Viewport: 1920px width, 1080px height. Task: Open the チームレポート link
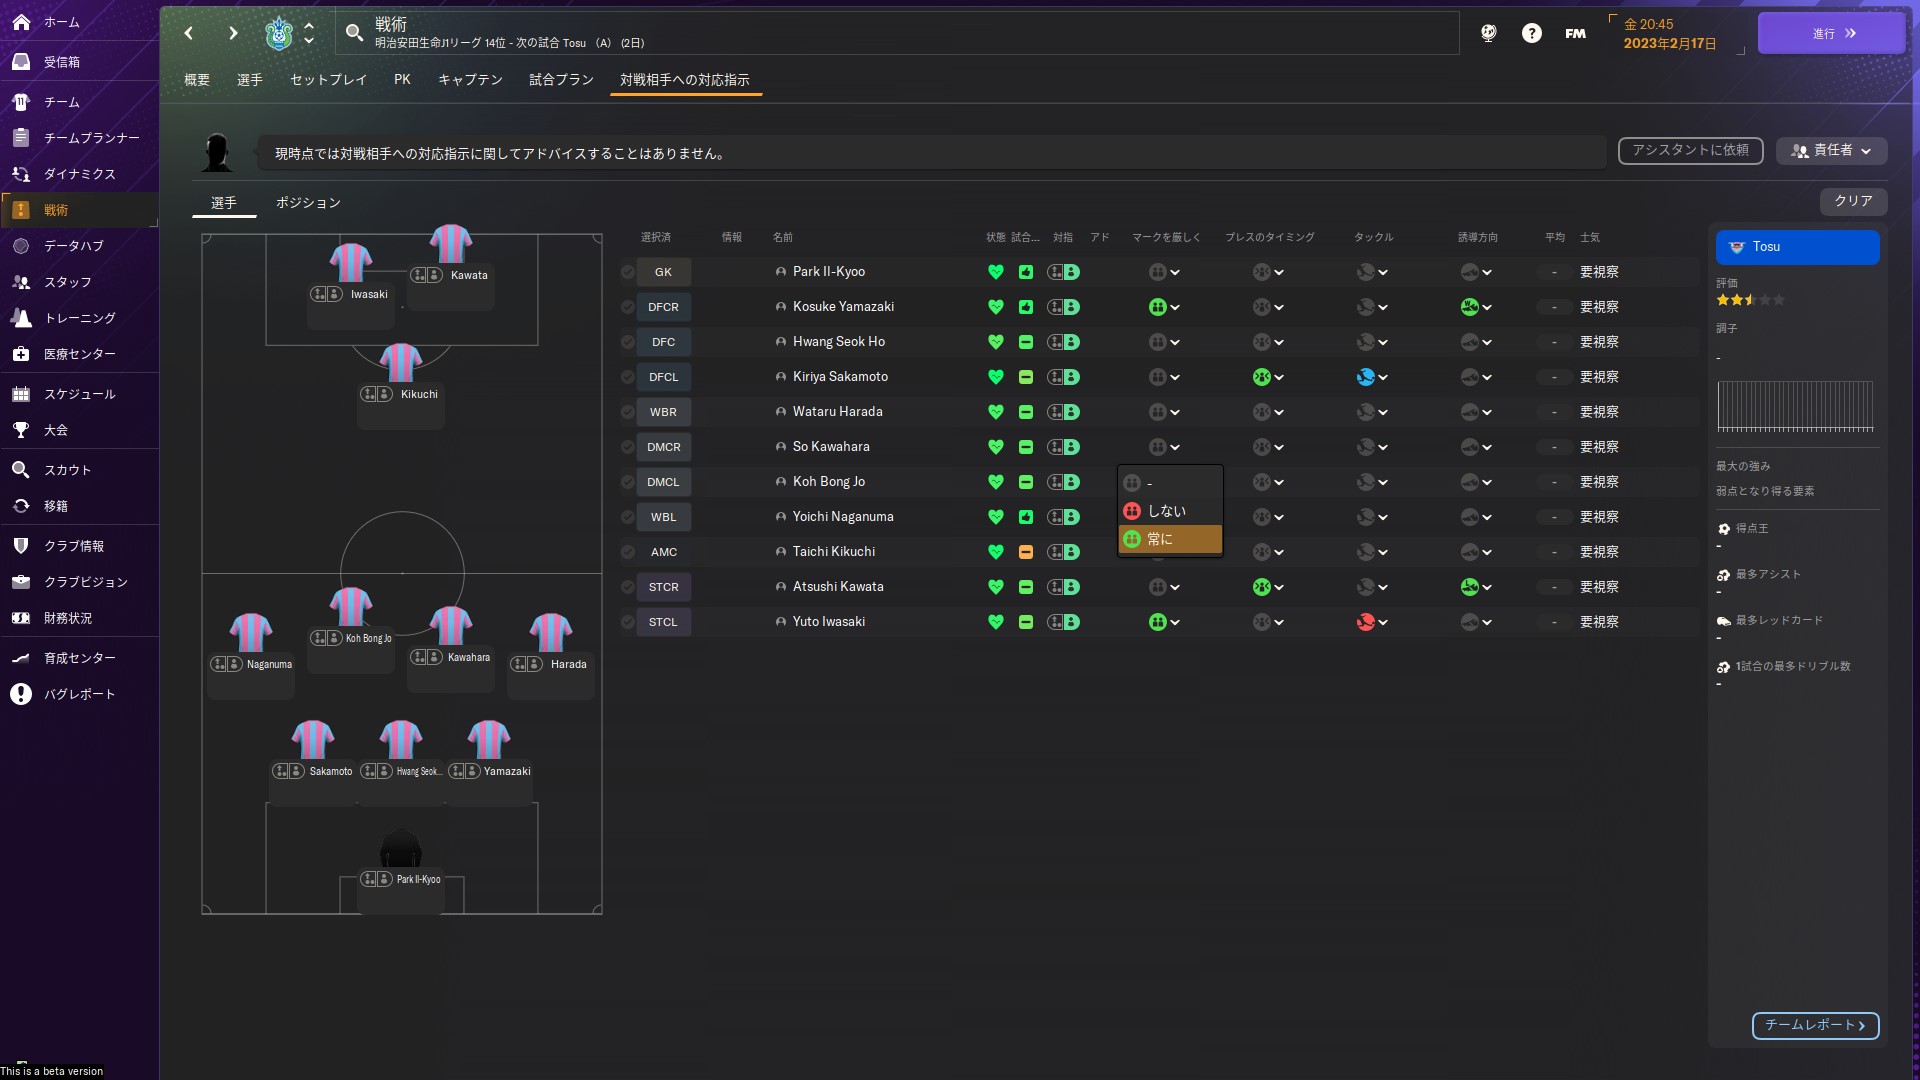tap(1814, 1025)
